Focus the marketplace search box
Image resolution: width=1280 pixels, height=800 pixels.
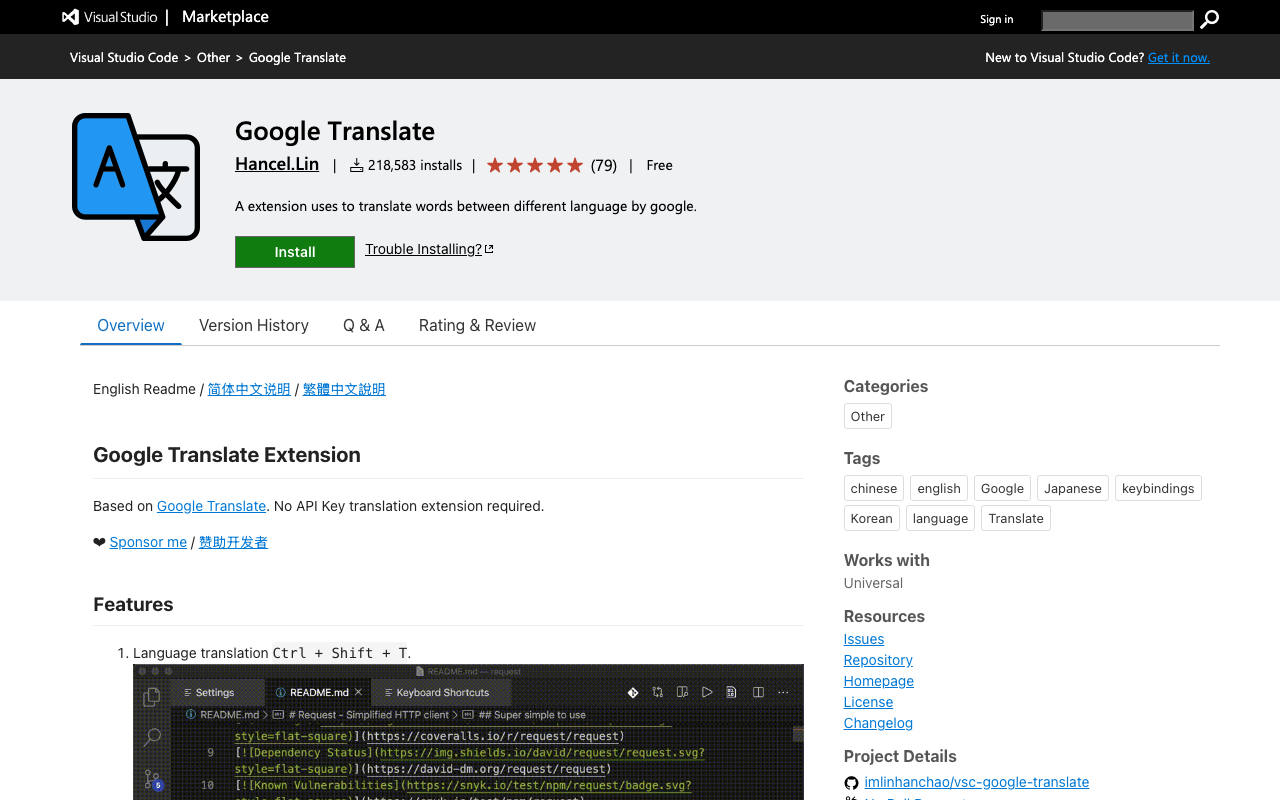pyautogui.click(x=1117, y=20)
